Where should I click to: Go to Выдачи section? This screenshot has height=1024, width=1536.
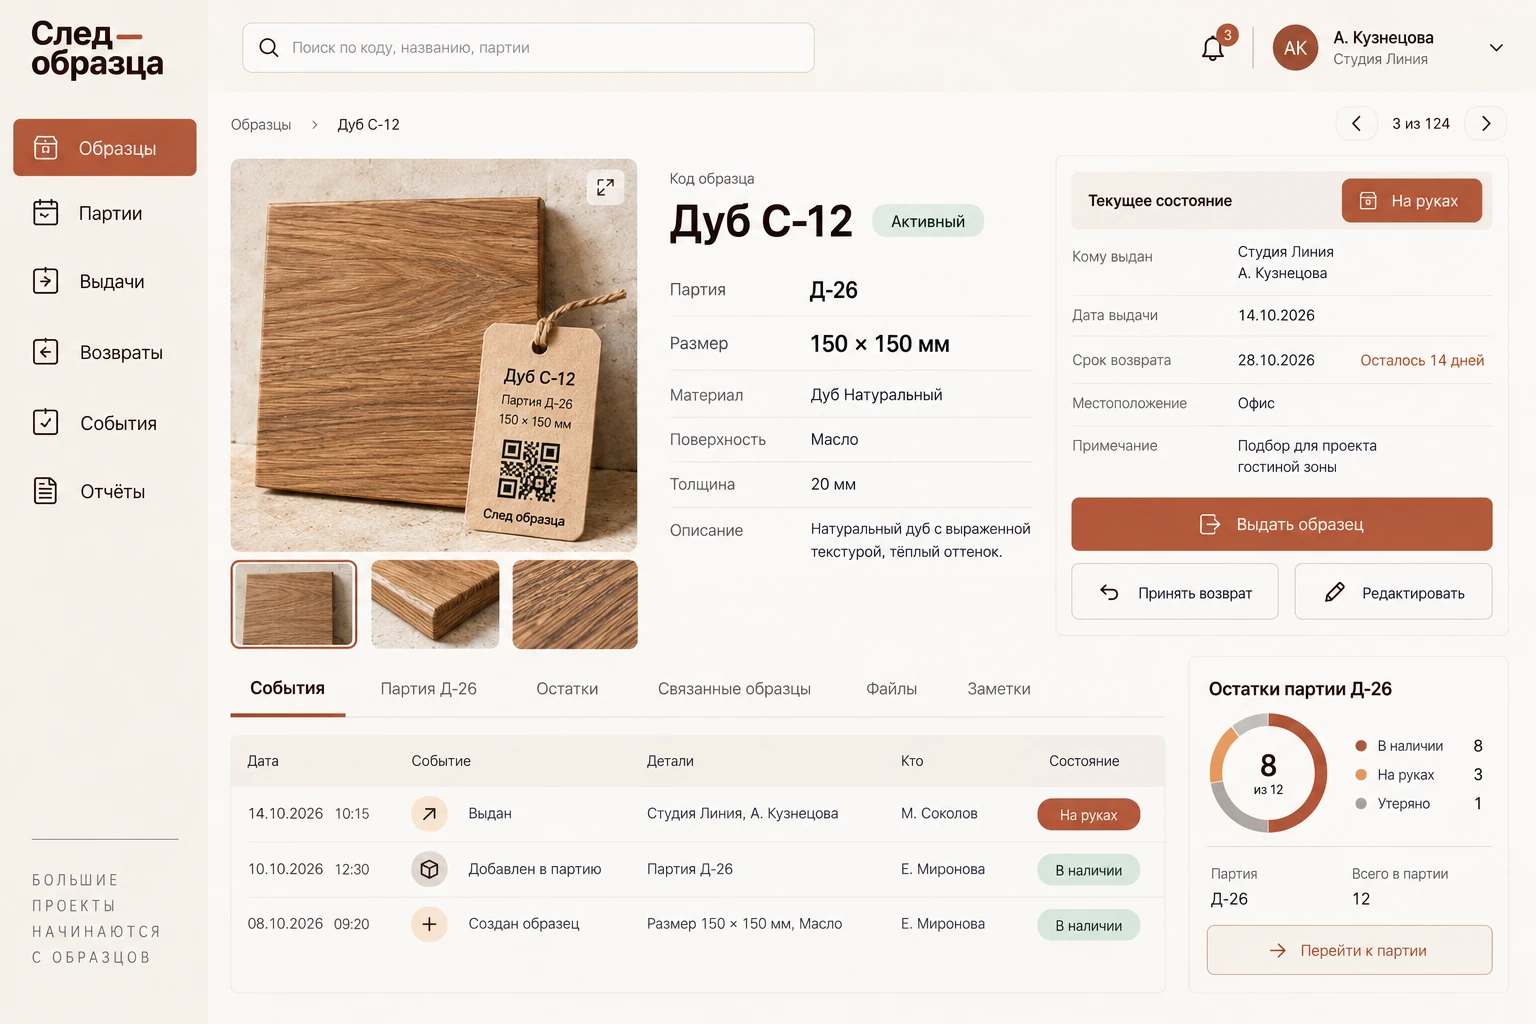tap(105, 281)
